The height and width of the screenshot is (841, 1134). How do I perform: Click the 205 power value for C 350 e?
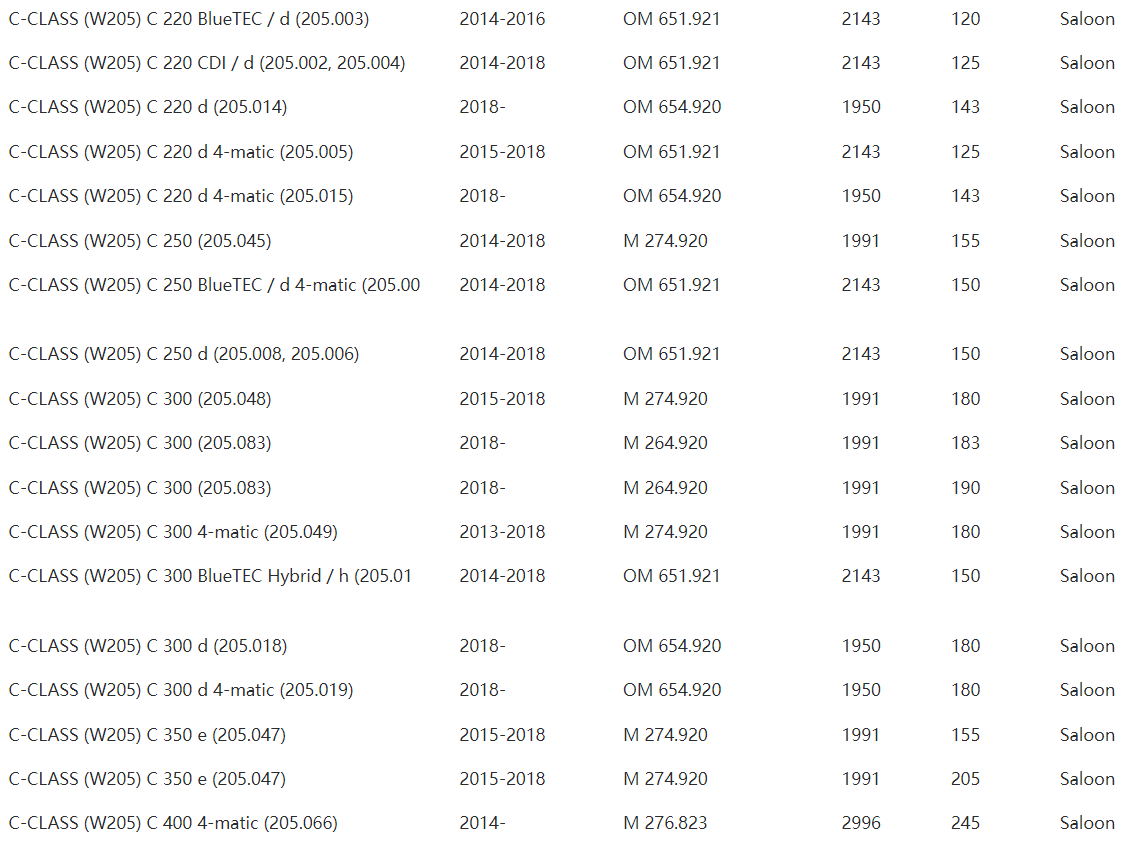click(x=966, y=779)
